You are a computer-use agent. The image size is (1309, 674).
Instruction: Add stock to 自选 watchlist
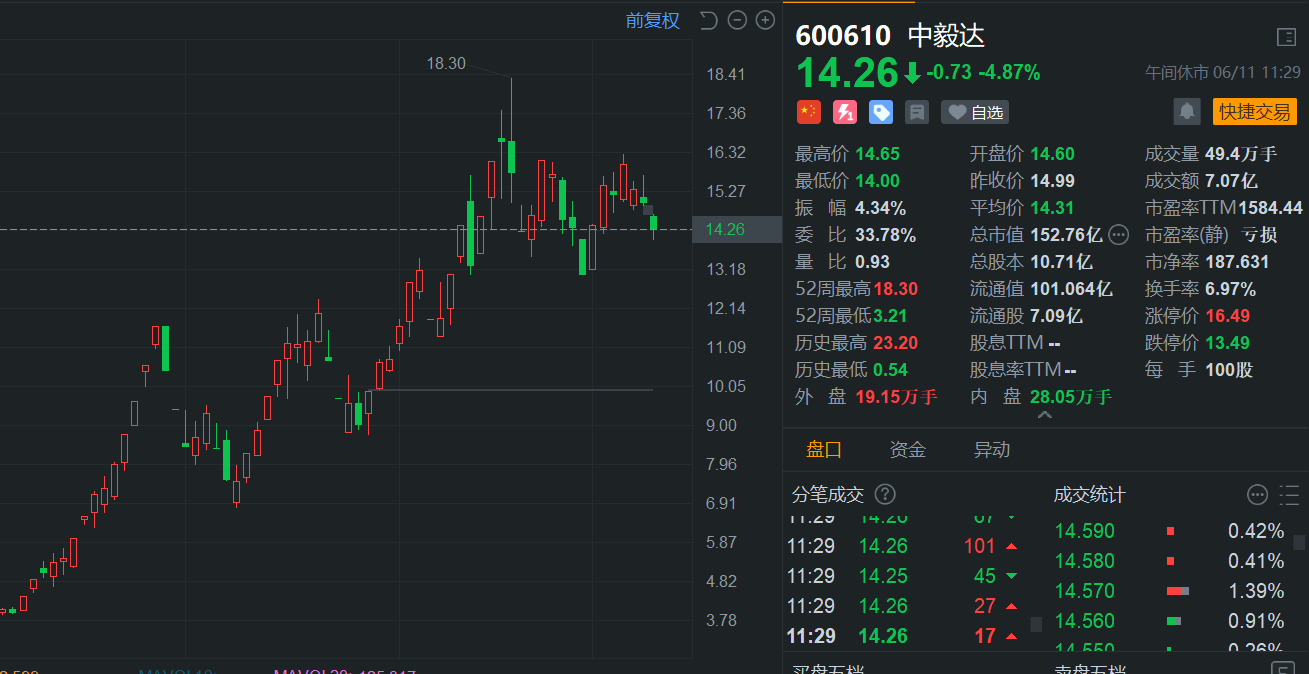click(x=975, y=112)
